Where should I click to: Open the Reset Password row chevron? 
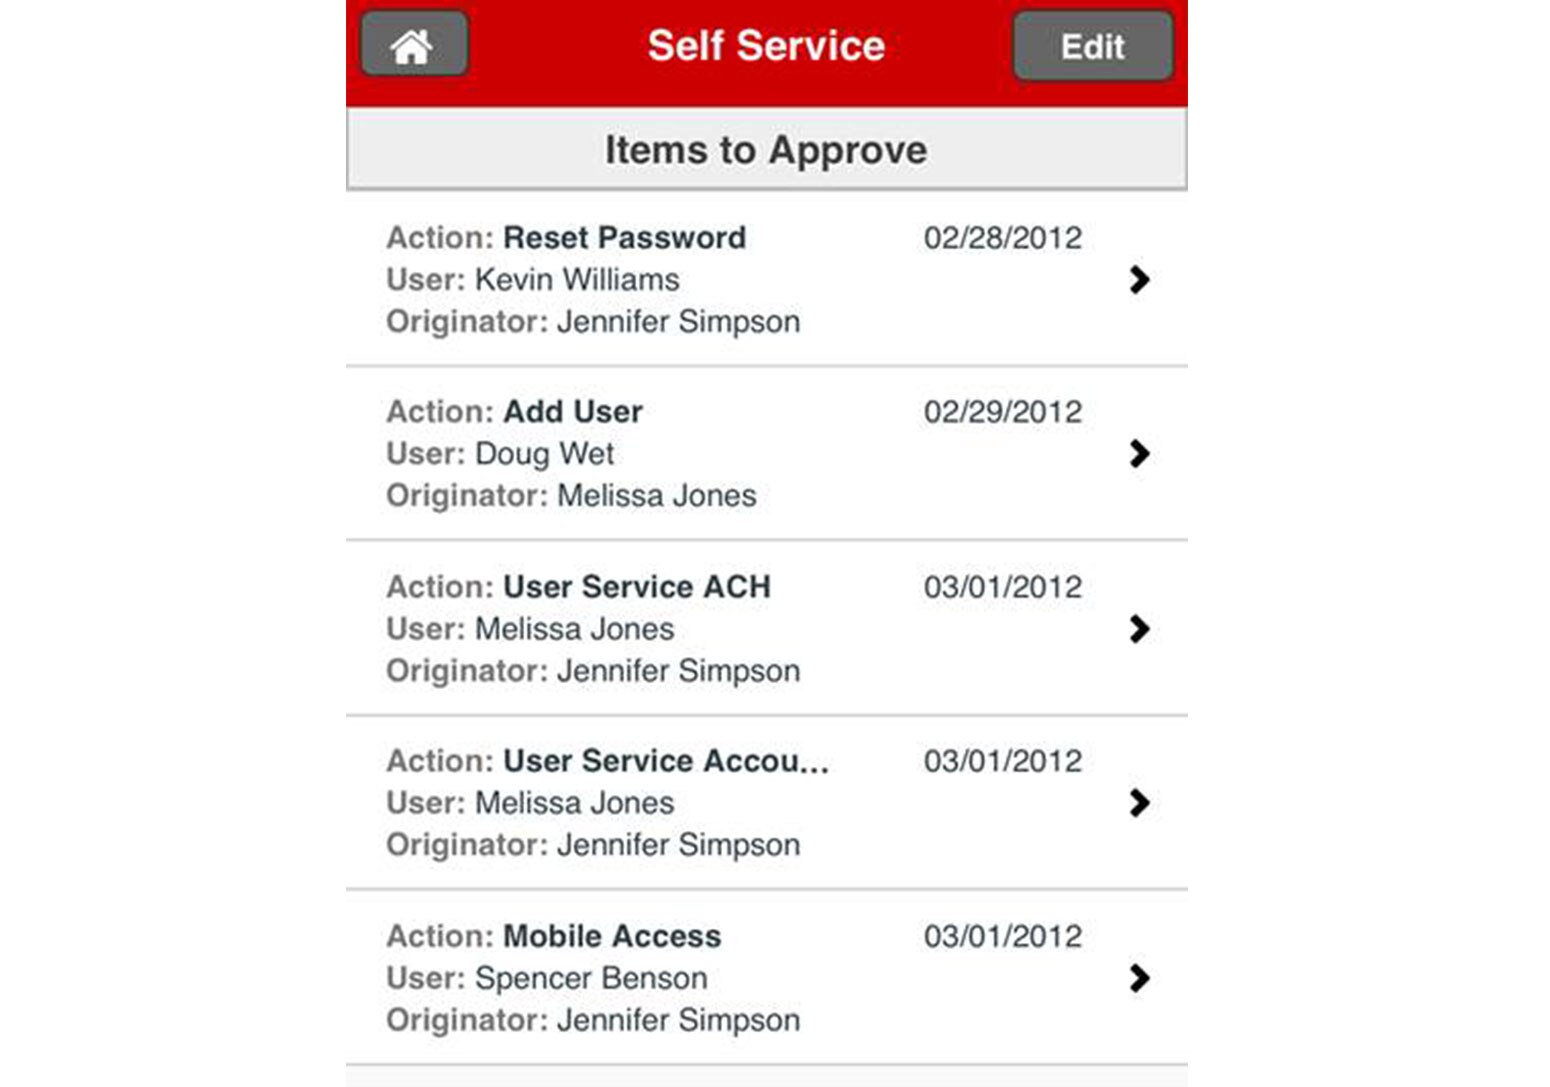click(1139, 280)
